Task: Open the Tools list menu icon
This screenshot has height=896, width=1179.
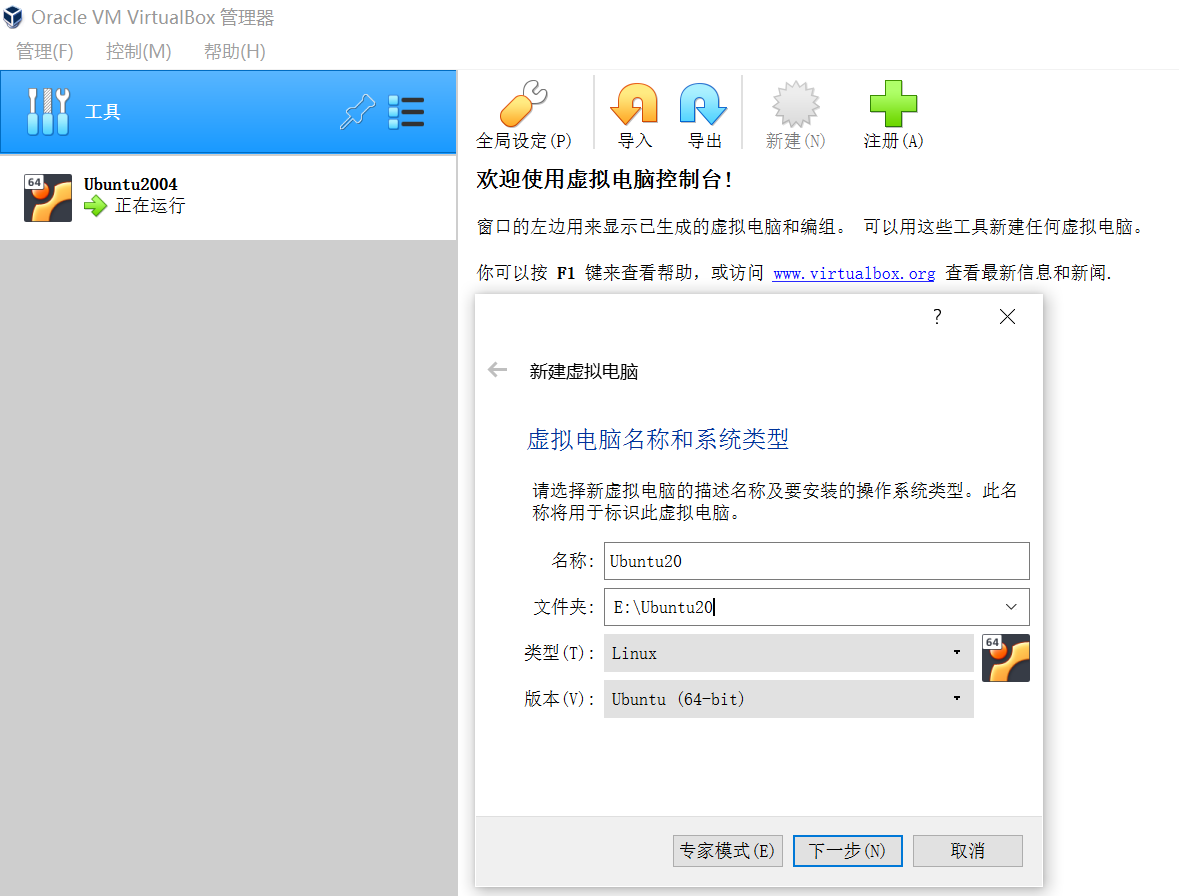Action: pyautogui.click(x=406, y=112)
